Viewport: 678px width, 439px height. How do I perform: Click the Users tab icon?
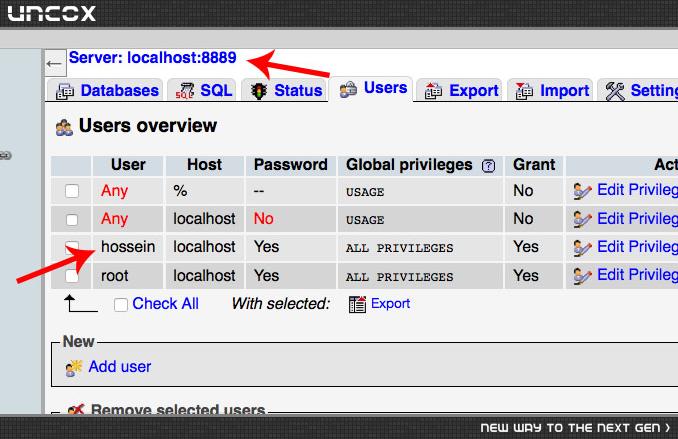[349, 89]
